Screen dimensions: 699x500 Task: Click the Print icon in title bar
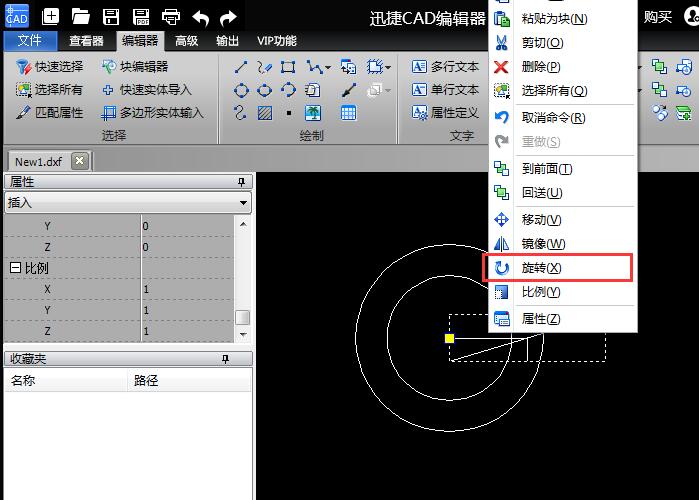[x=171, y=17]
